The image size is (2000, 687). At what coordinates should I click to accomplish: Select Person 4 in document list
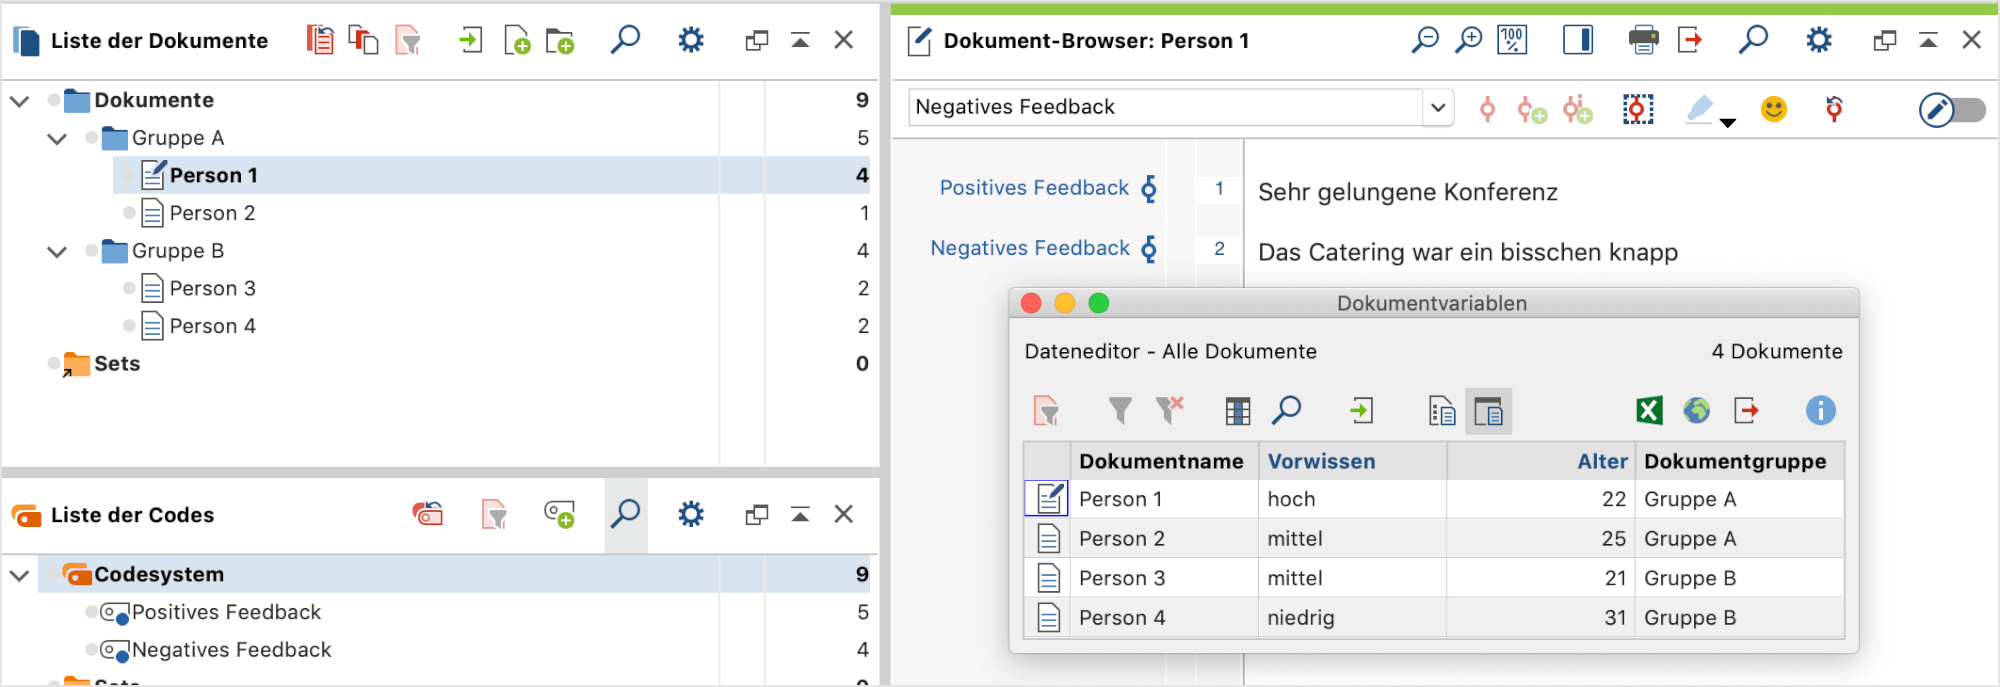212,326
